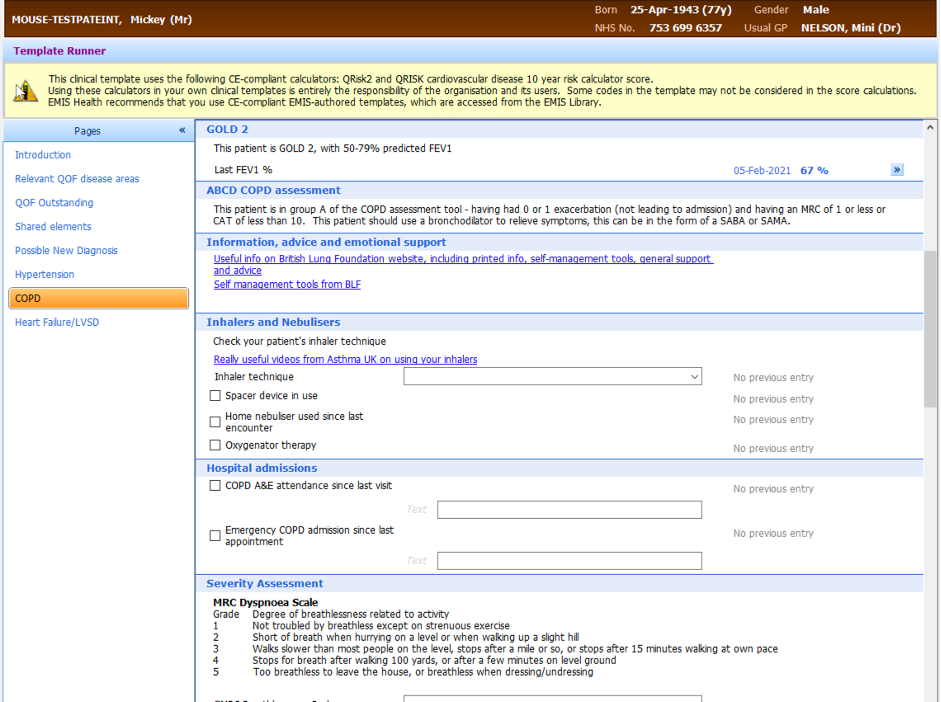This screenshot has width=941, height=702.
Task: Mark COPD A&E attendance since last visit
Action: [214, 485]
